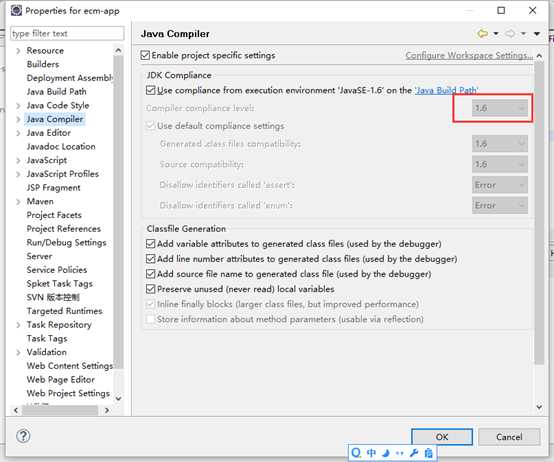
Task: Select Web Project Settings in the tree
Action: click(68, 393)
